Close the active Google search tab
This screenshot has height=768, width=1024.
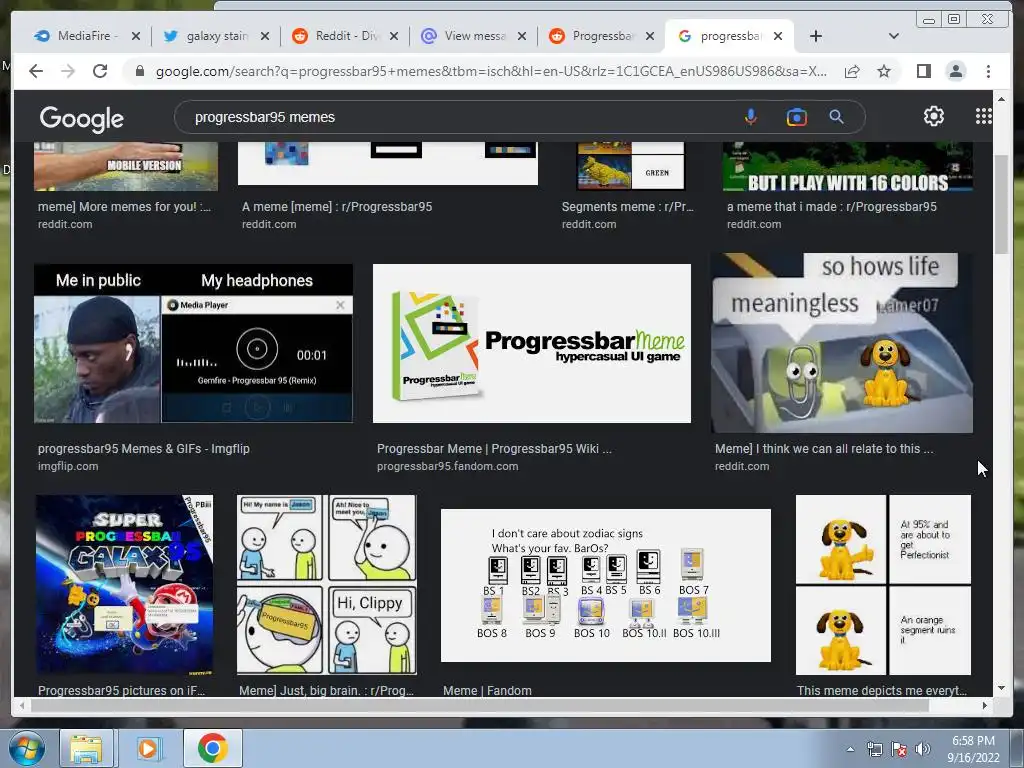coord(778,36)
